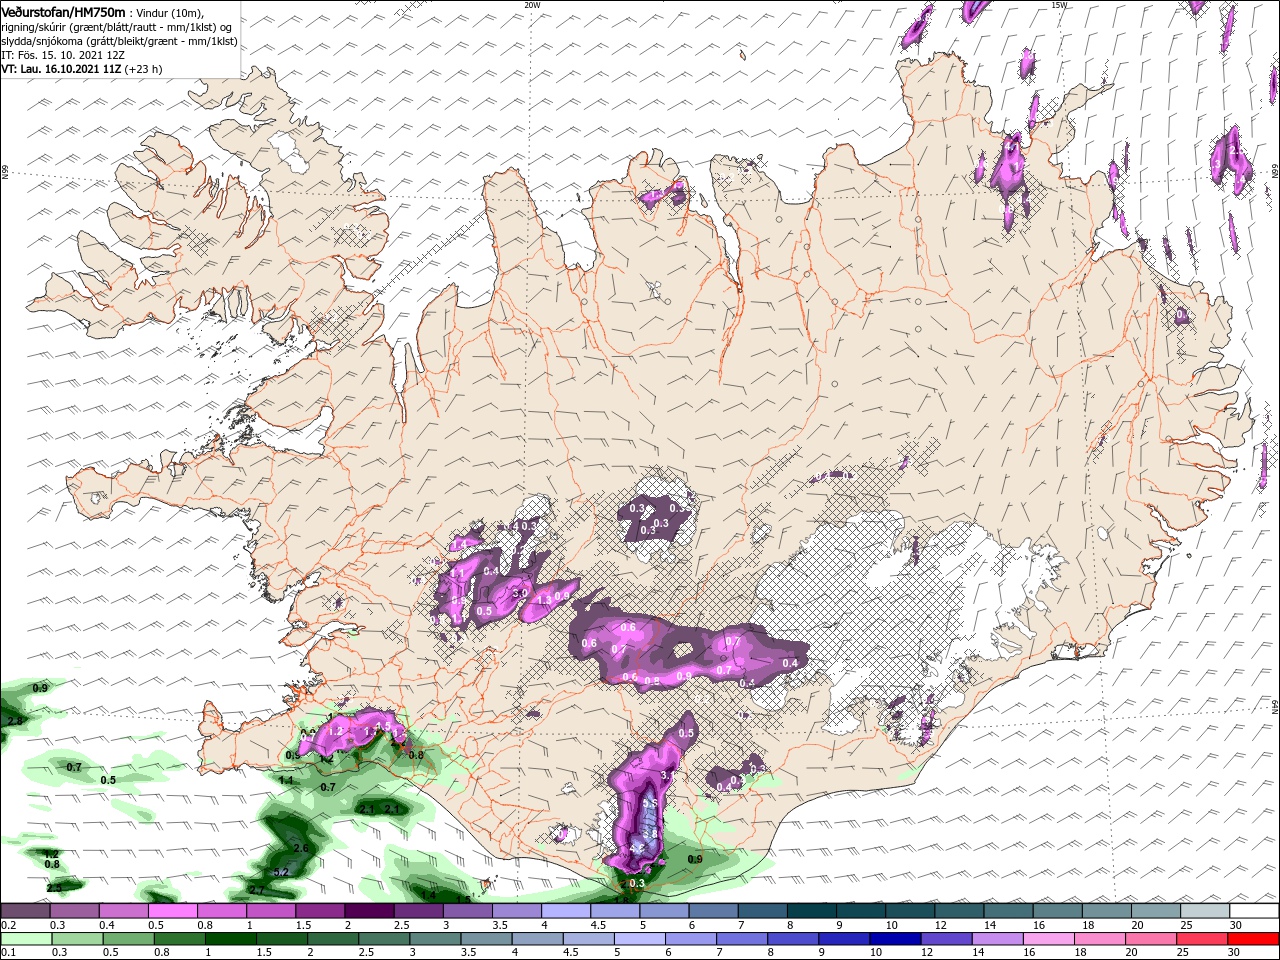Click the 2.7 rainfall value near the bottom edge
This screenshot has height=960, width=1280.
pos(257,889)
